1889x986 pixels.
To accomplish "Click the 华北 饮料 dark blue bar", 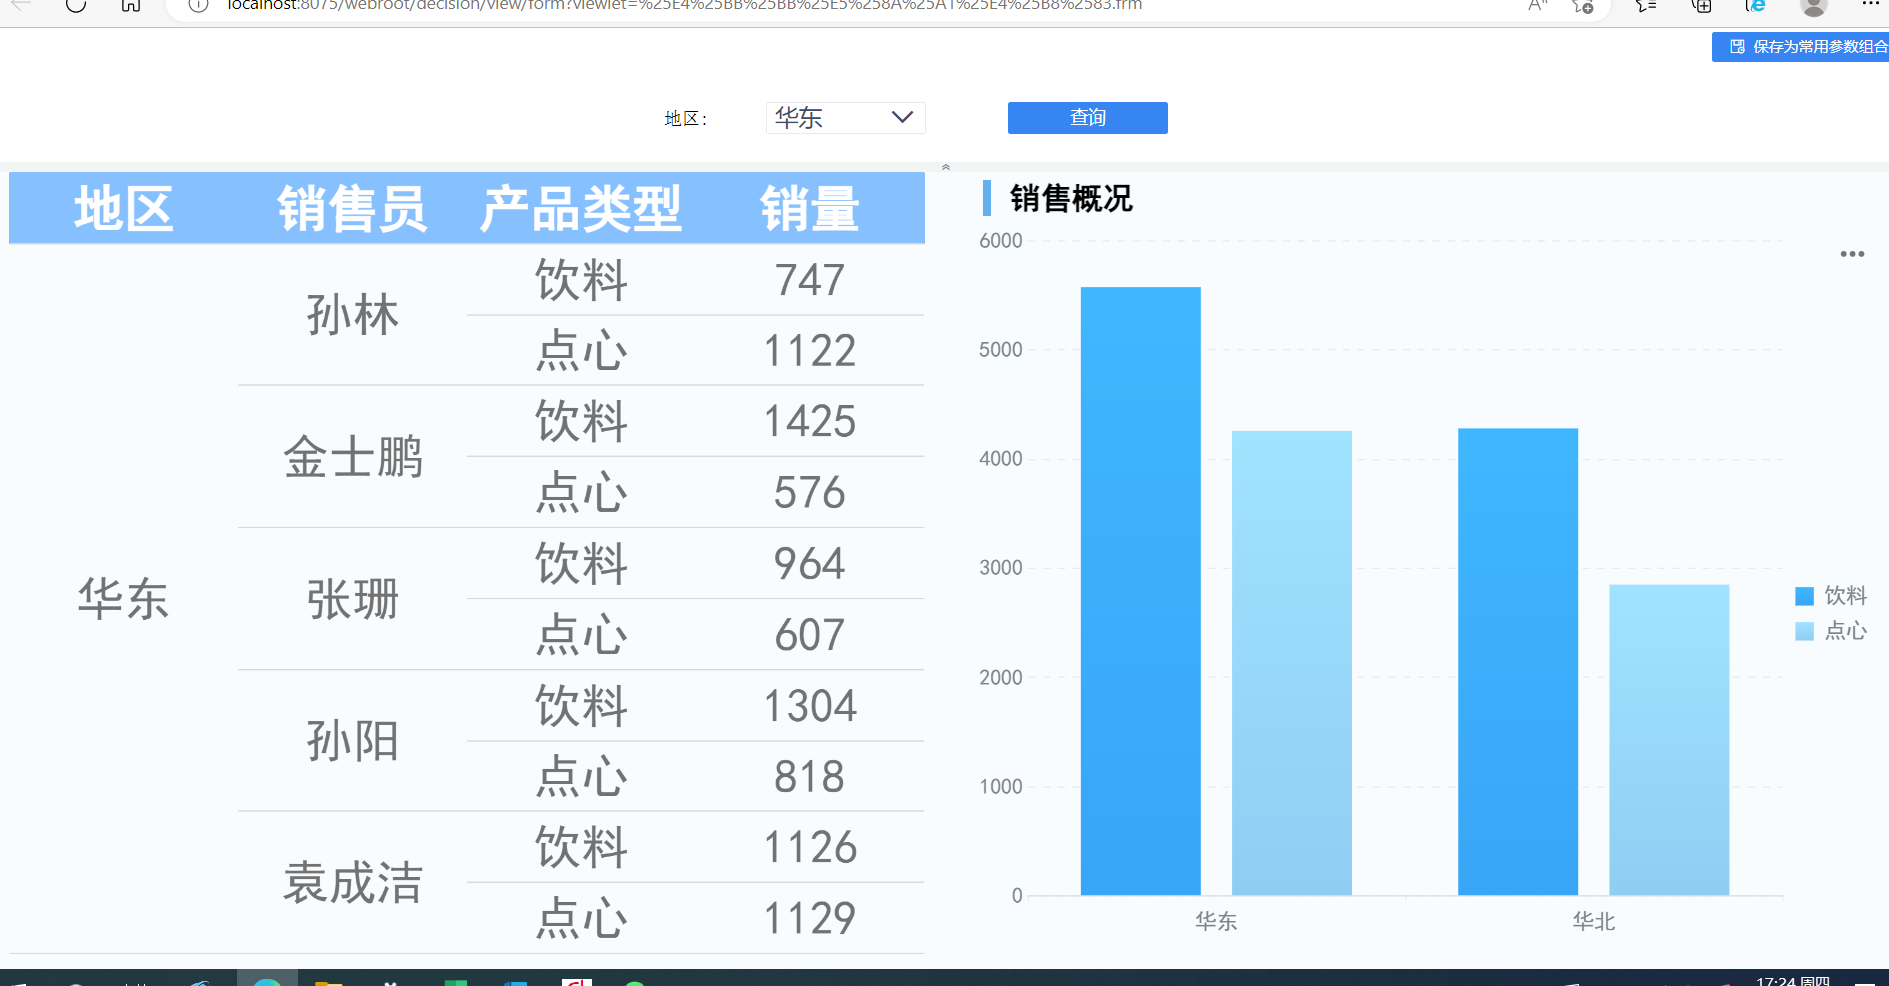I will (x=1518, y=662).
